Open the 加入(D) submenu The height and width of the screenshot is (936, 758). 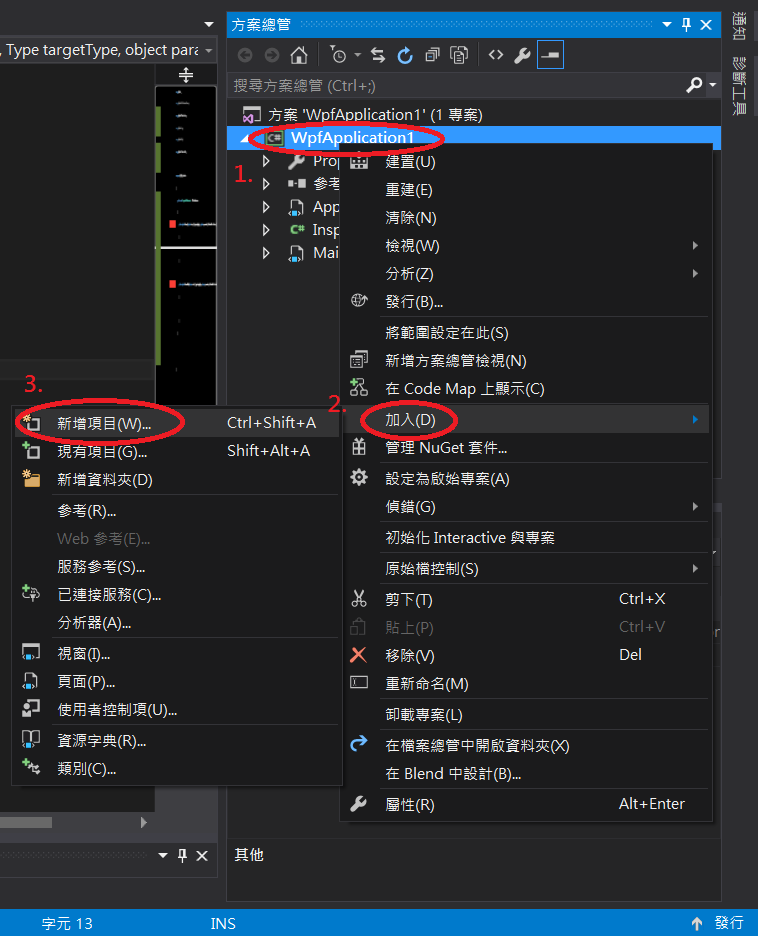pos(526,420)
